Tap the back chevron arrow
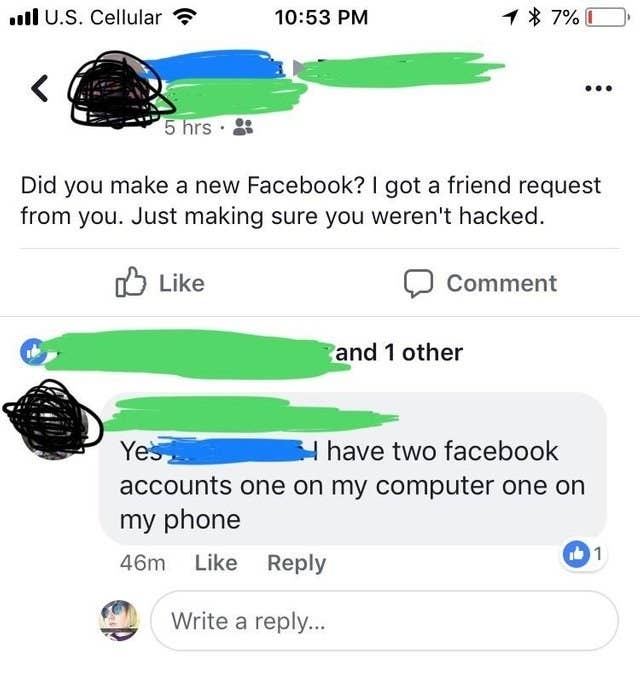Image resolution: width=640 pixels, height=677 pixels. tap(40, 88)
